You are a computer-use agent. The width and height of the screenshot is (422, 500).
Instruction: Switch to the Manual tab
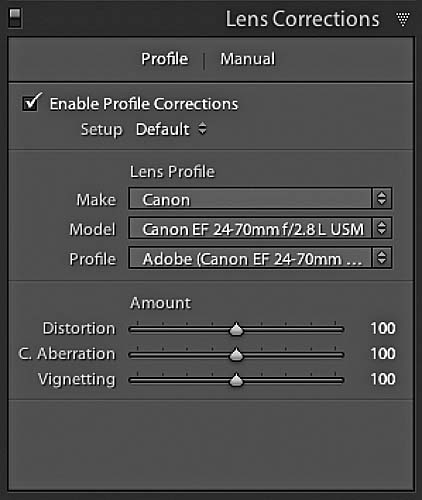(x=248, y=59)
